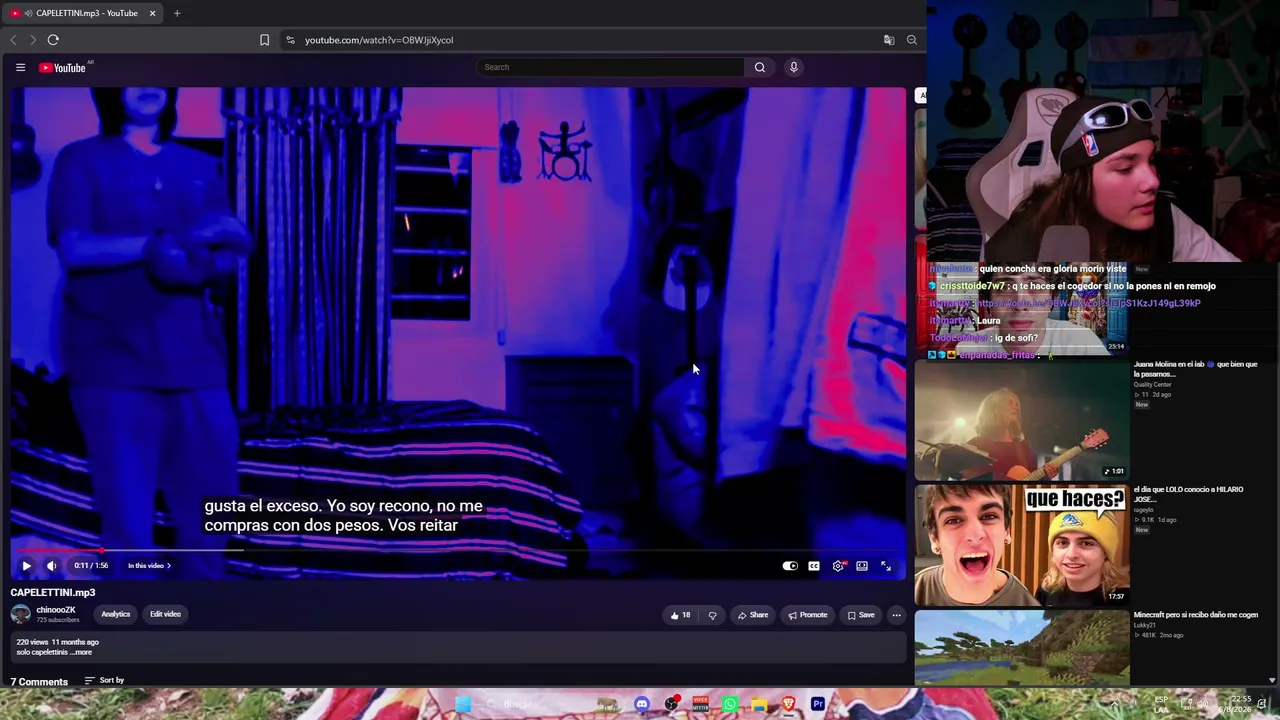Open the Windows Start menu

[x=462, y=704]
